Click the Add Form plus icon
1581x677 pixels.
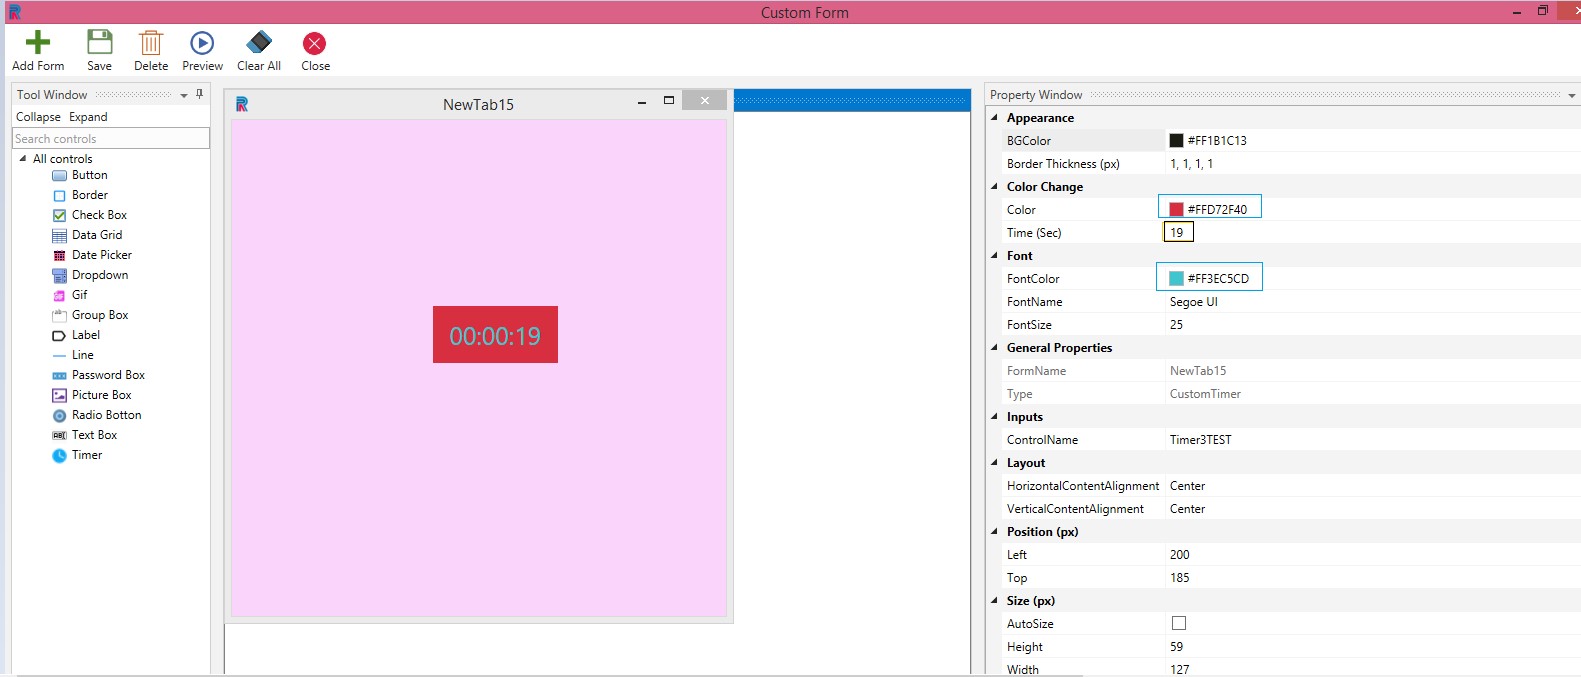click(x=37, y=43)
